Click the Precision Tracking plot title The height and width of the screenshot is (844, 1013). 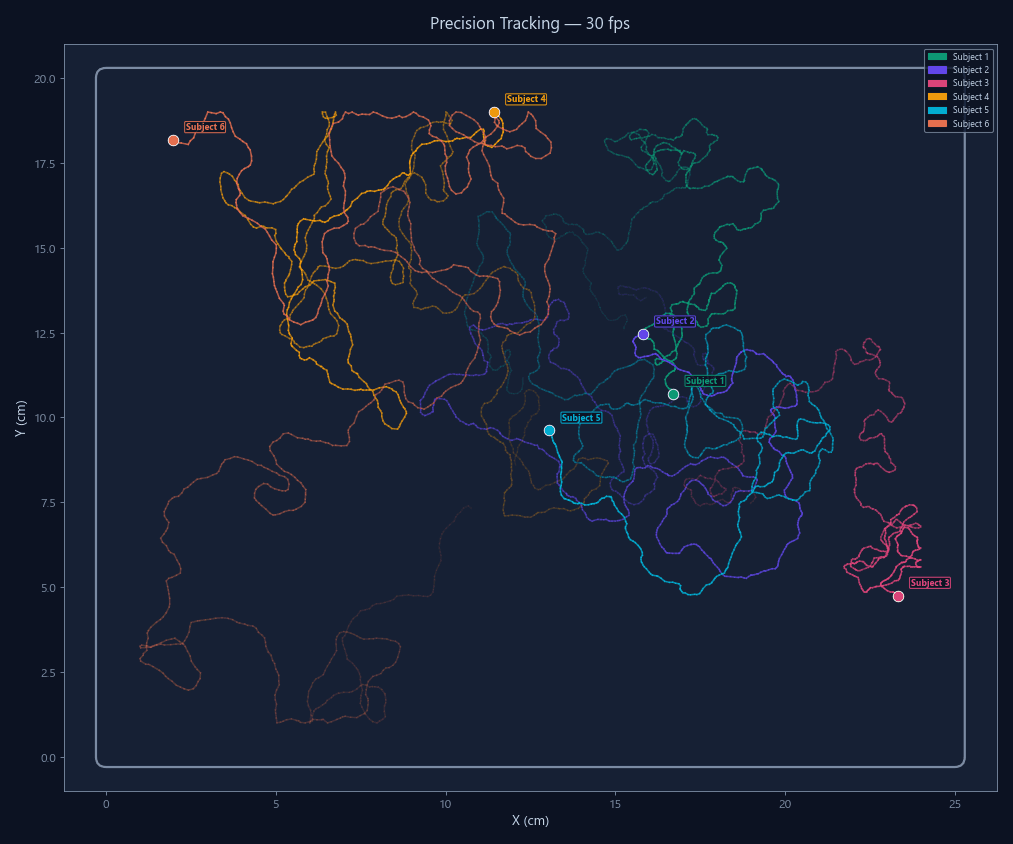530,23
